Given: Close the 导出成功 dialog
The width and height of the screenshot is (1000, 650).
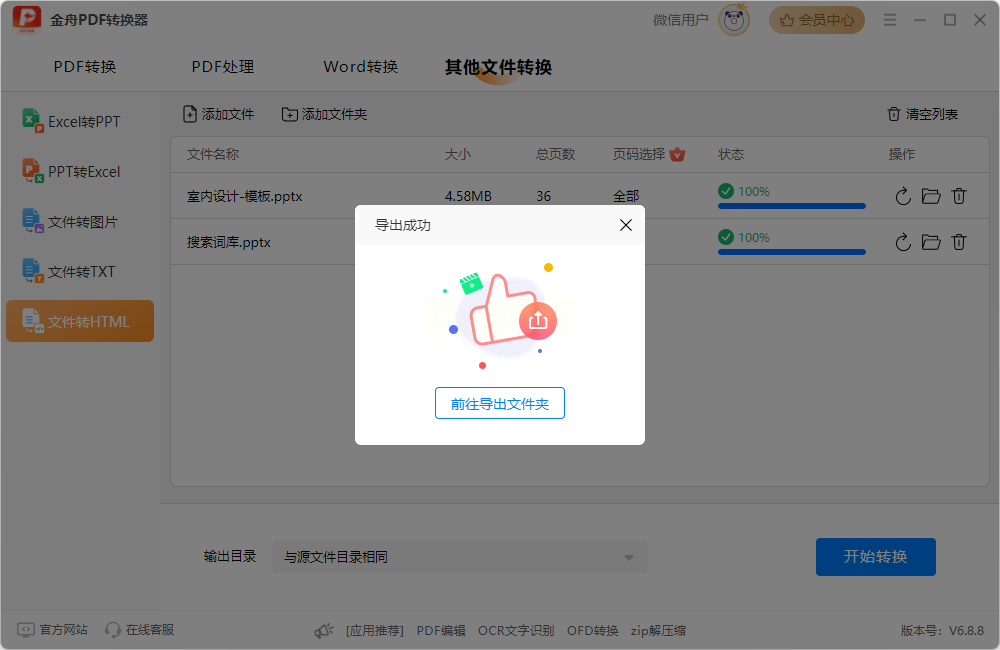Looking at the screenshot, I should coord(626,225).
